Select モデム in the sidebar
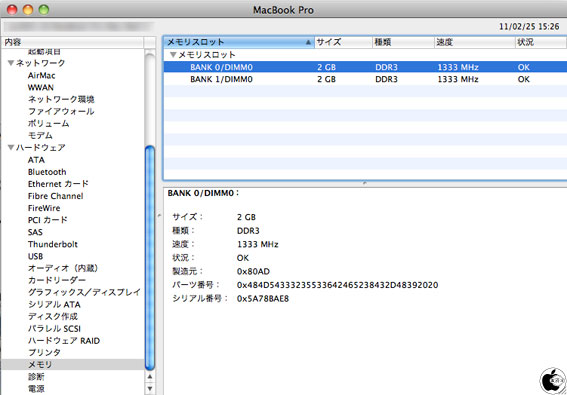The width and height of the screenshot is (567, 395). (x=40, y=136)
